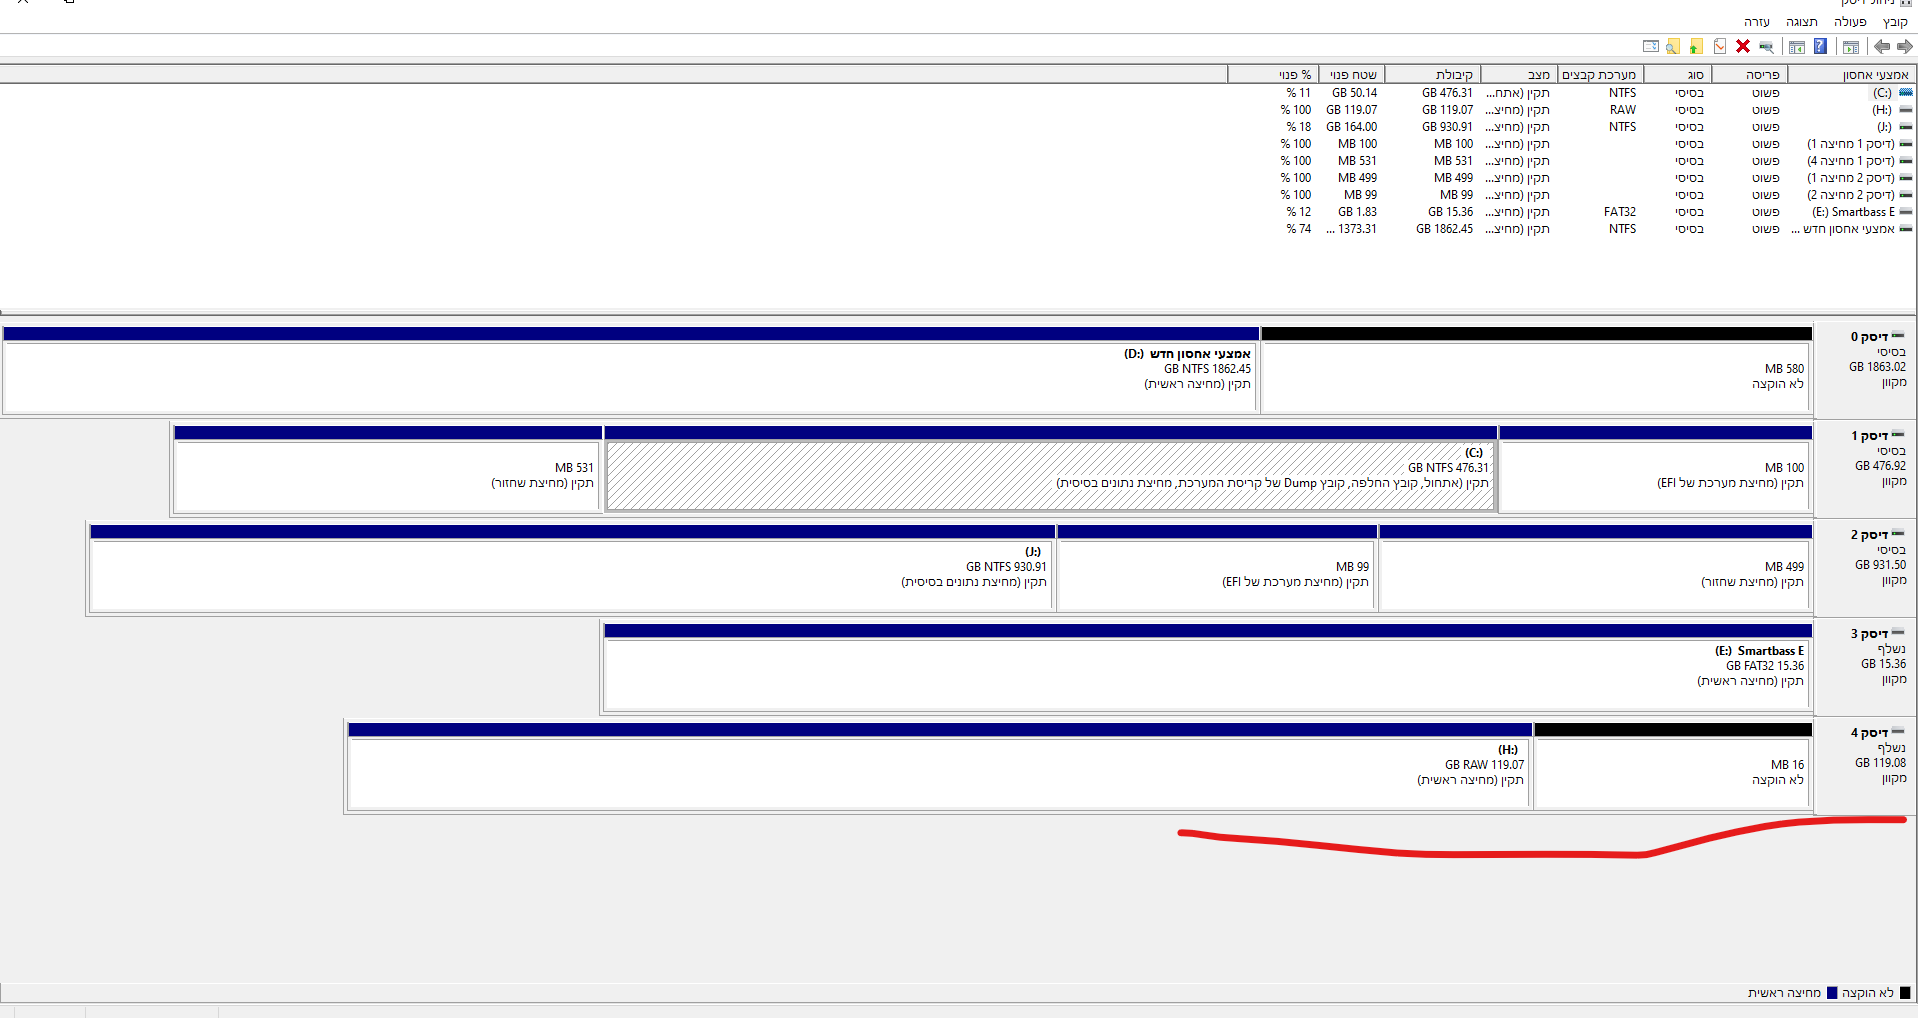The width and height of the screenshot is (1918, 1018).
Task: Click the דיסק 0 disk icon
Action: pyautogui.click(x=1898, y=336)
